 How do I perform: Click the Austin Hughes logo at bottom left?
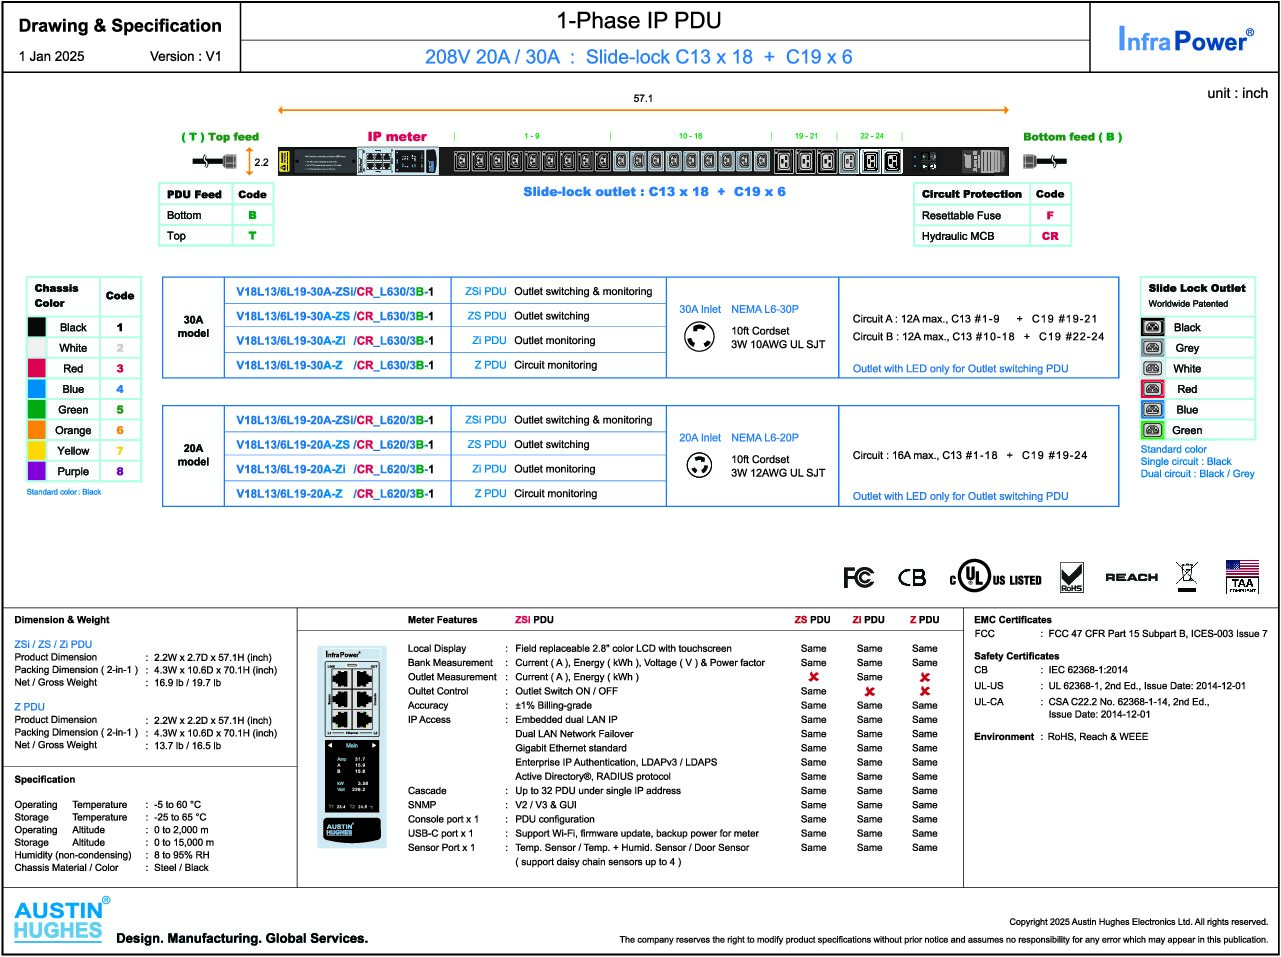[62, 918]
